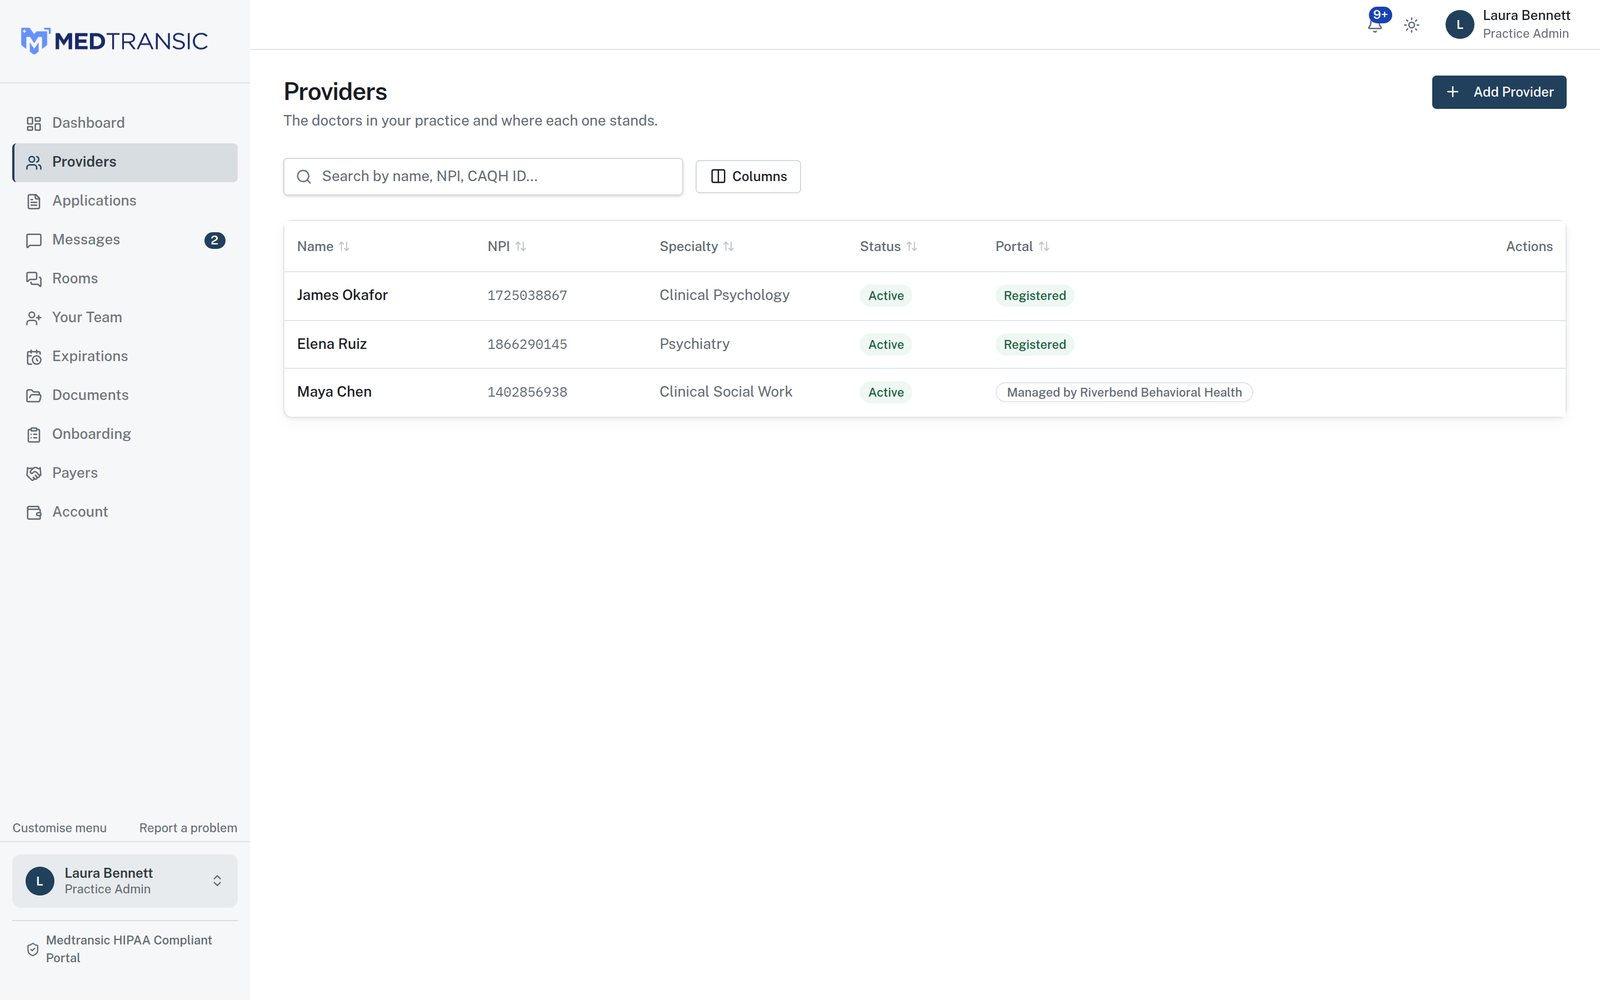Open the Providers menu item
Viewport: 1600px width, 1000px height.
(125, 162)
